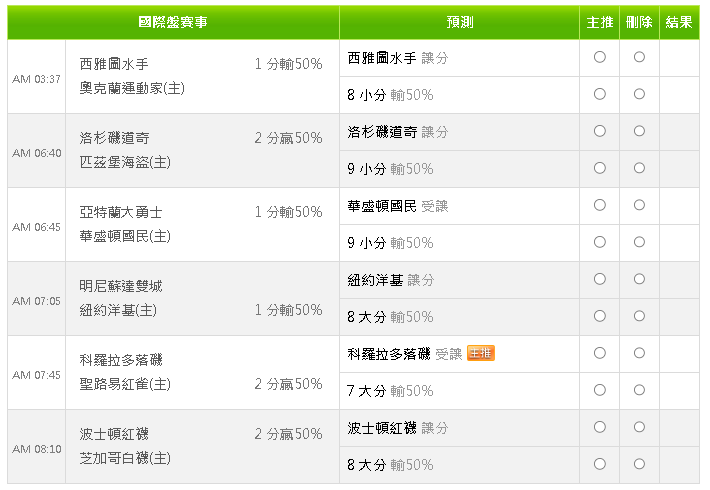Click team name 匹茲堡海盜(主)
This screenshot has height=490, width=710.
tap(125, 162)
